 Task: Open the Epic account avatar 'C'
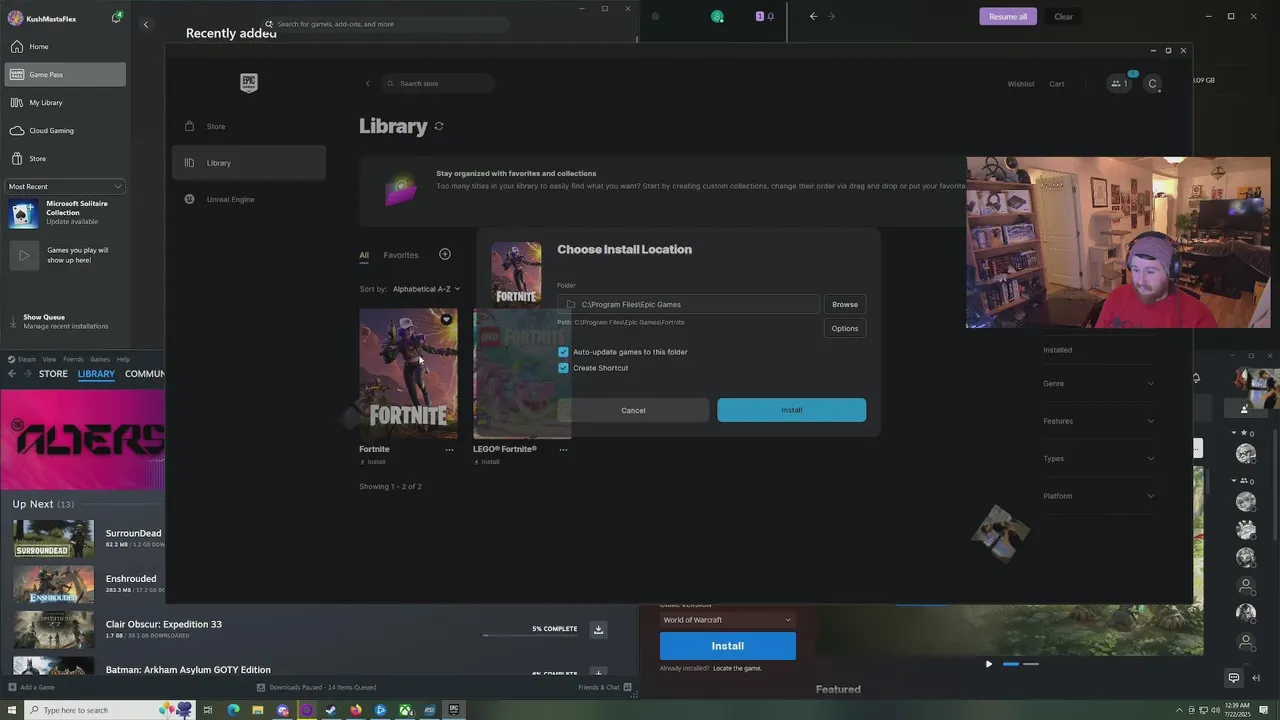click(x=1152, y=84)
